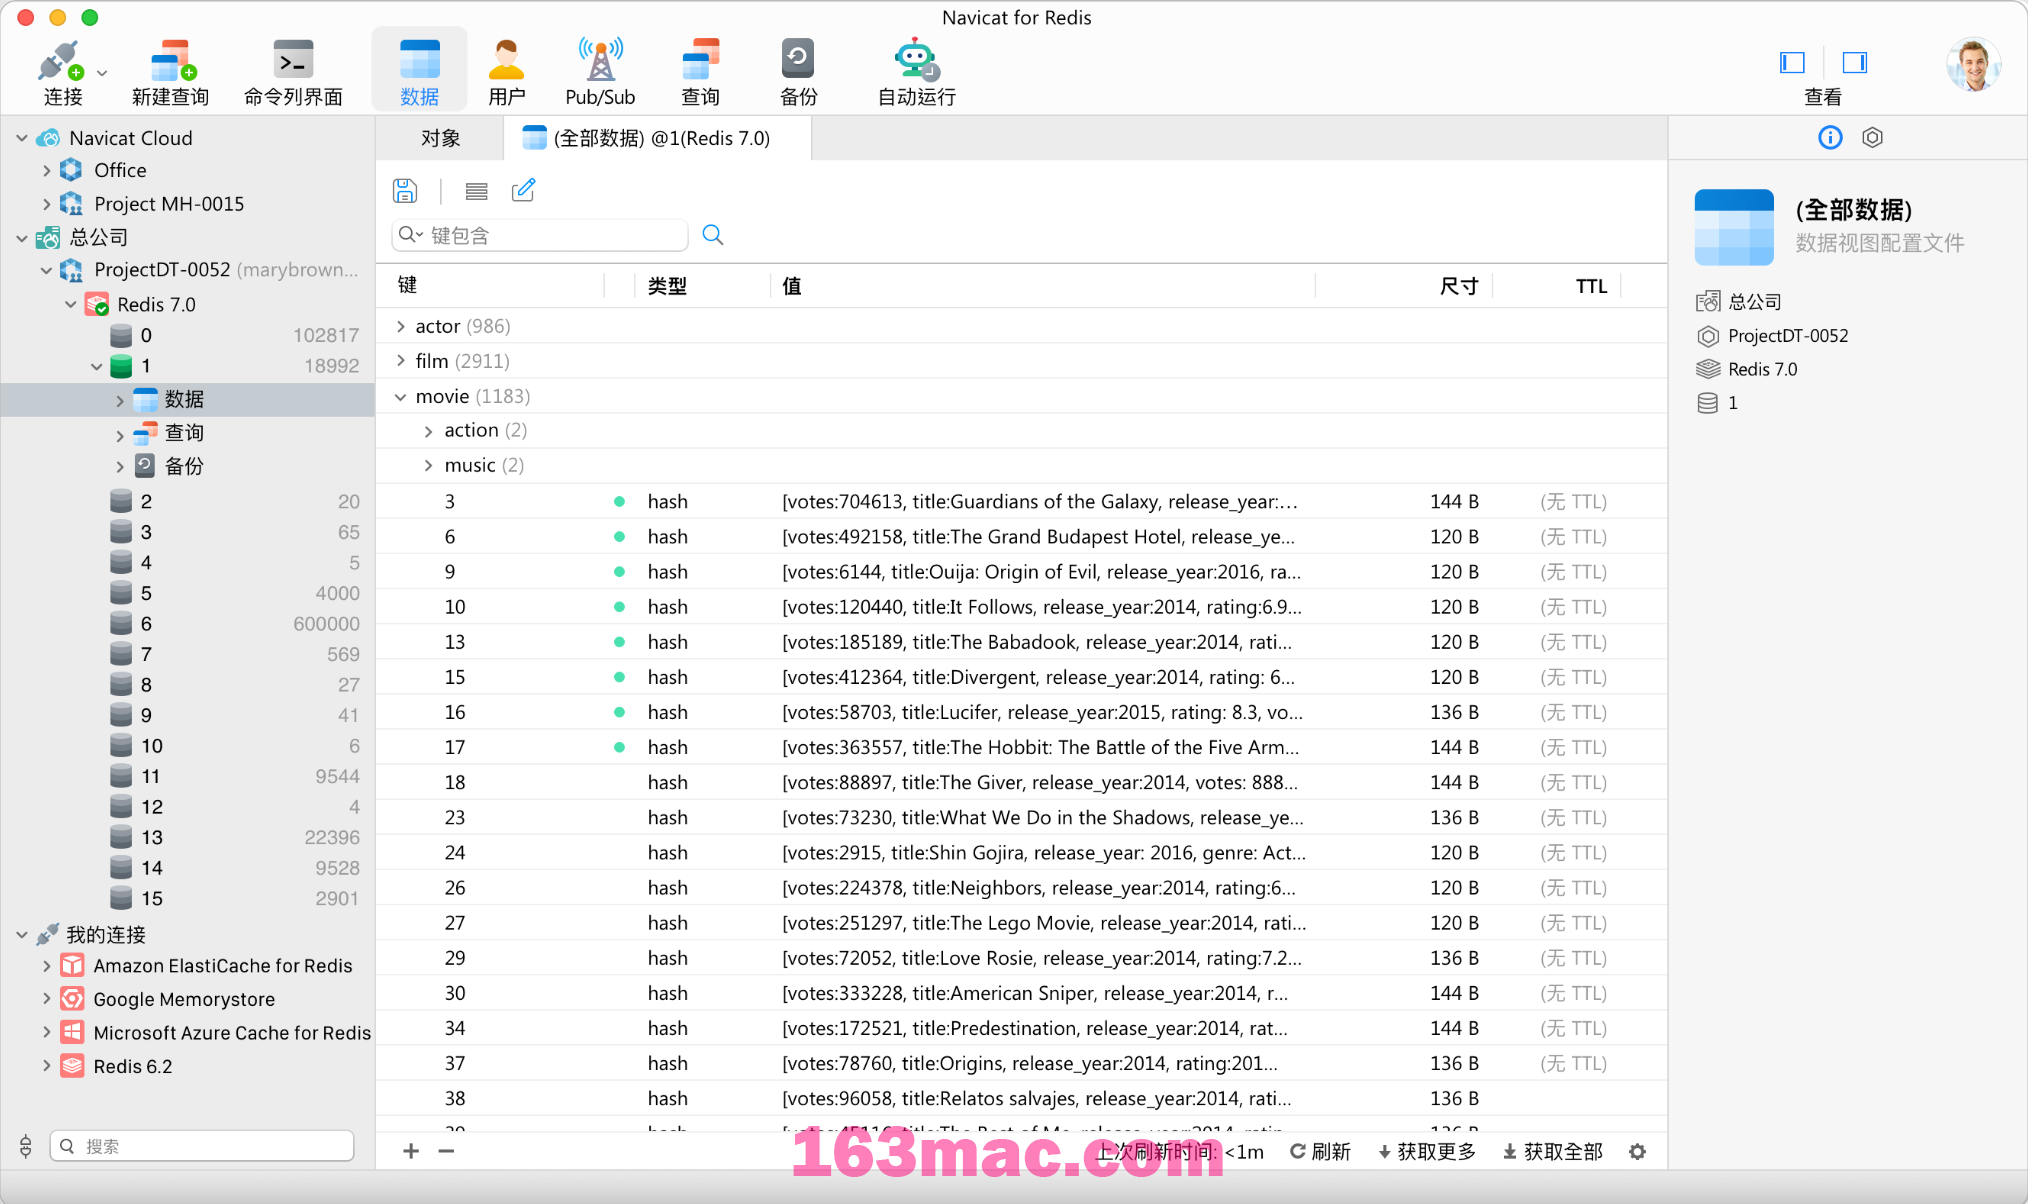Select (全部数据) @1(Redis 7.0) tab

tap(658, 138)
